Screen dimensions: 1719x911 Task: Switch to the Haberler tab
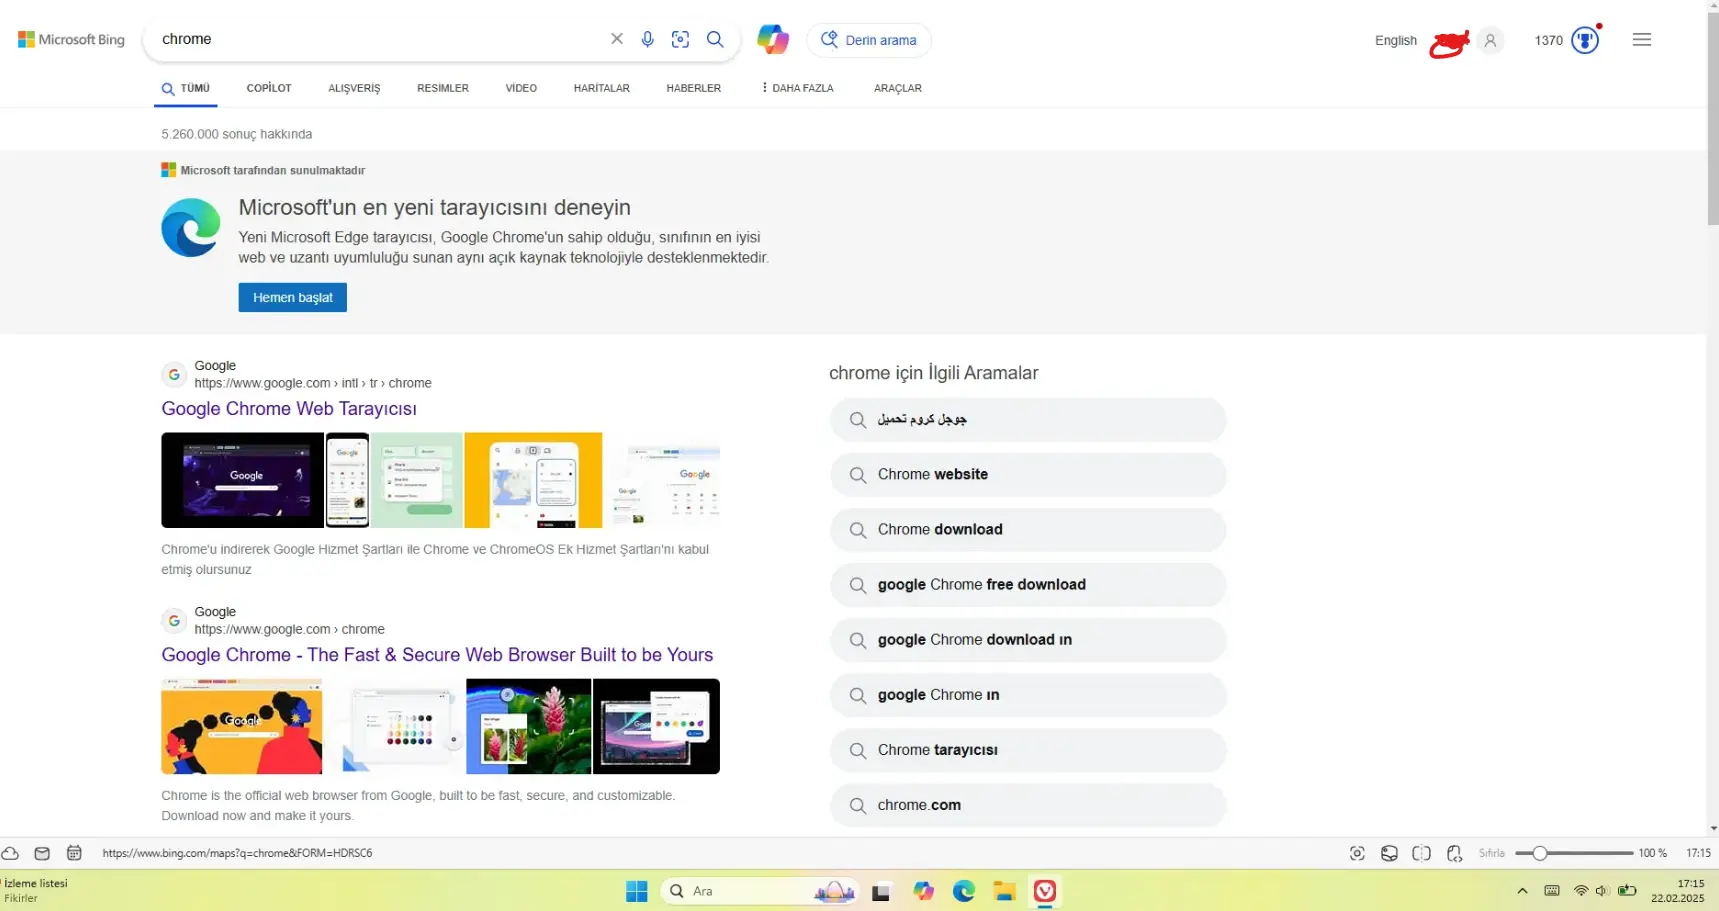click(x=694, y=88)
